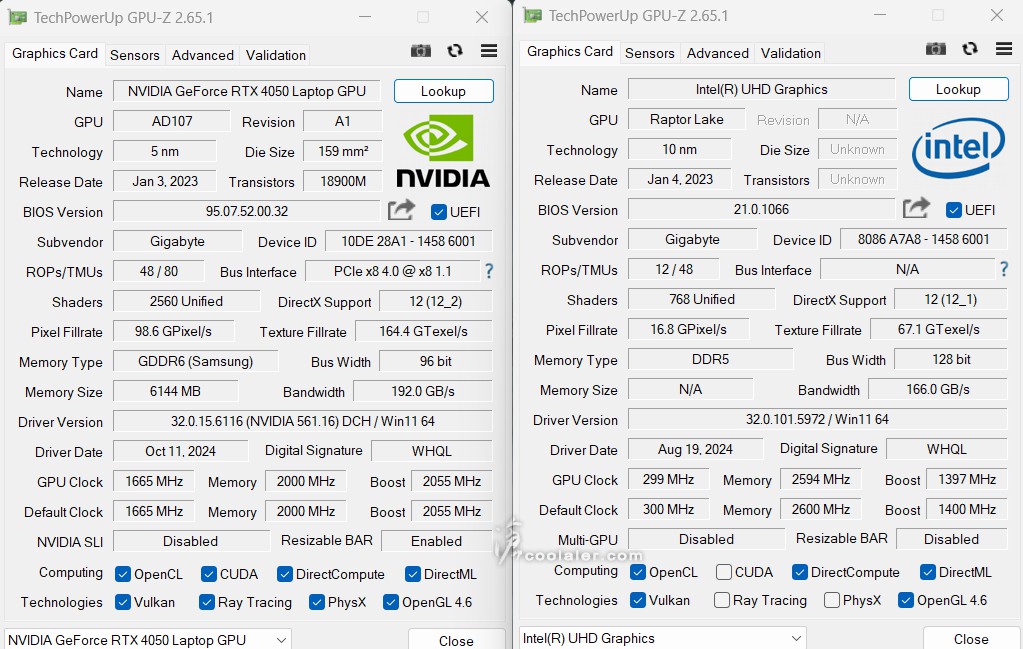Take a screenshot in the NVIDIA GPU-Z window
The image size is (1023, 649).
tap(421, 51)
